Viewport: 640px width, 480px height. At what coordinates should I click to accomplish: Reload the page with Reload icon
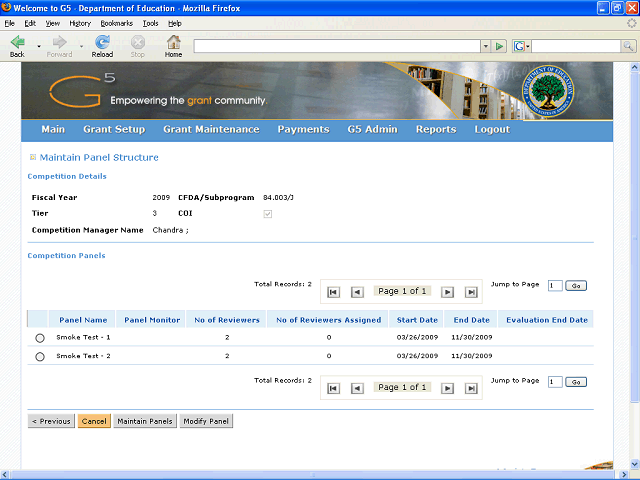(x=102, y=42)
